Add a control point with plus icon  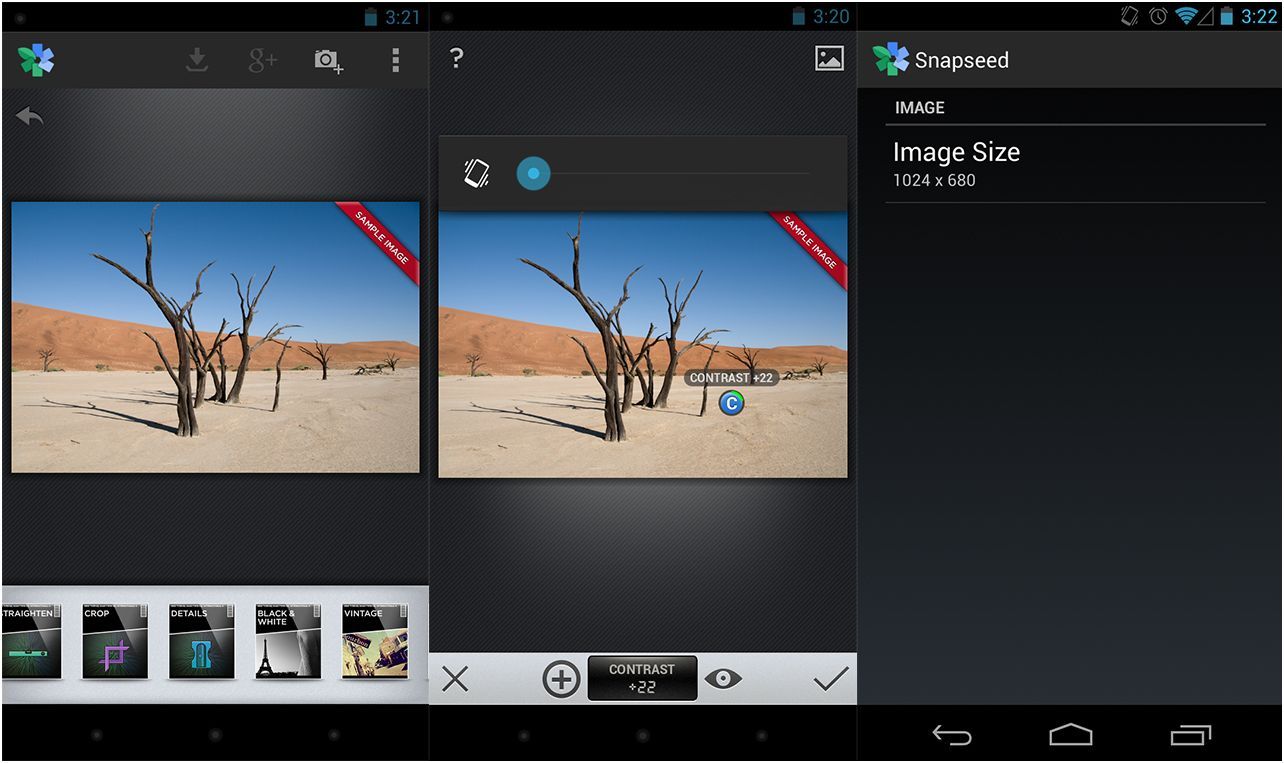(x=561, y=680)
